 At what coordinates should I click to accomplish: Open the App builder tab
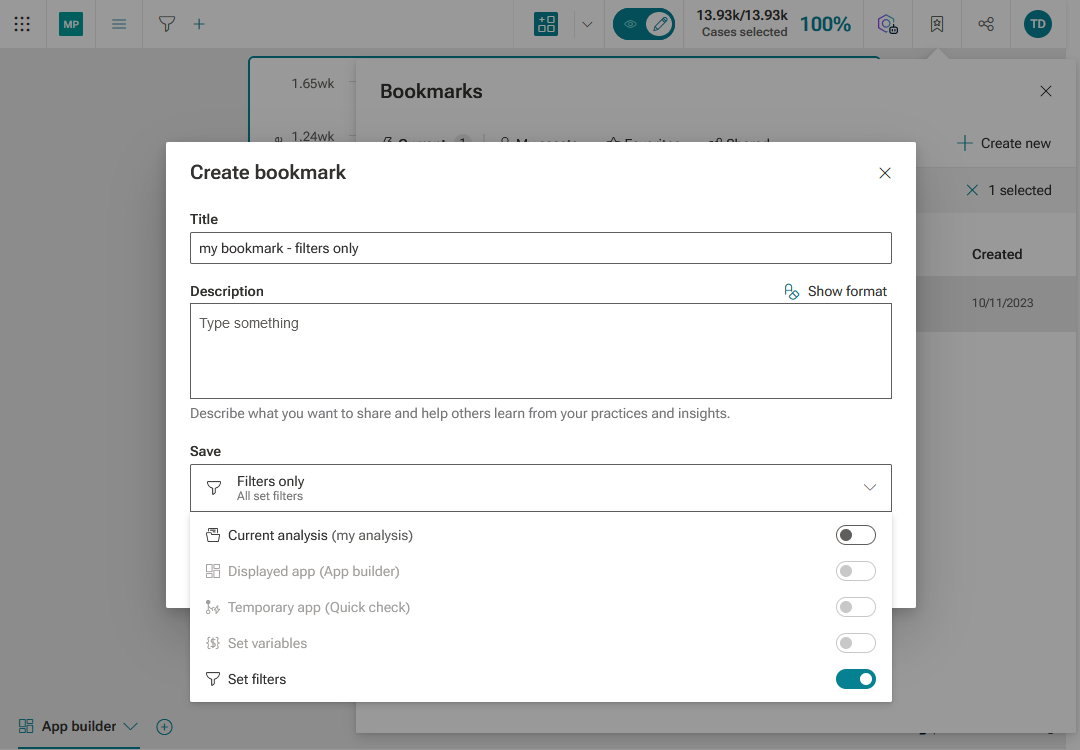coord(79,727)
